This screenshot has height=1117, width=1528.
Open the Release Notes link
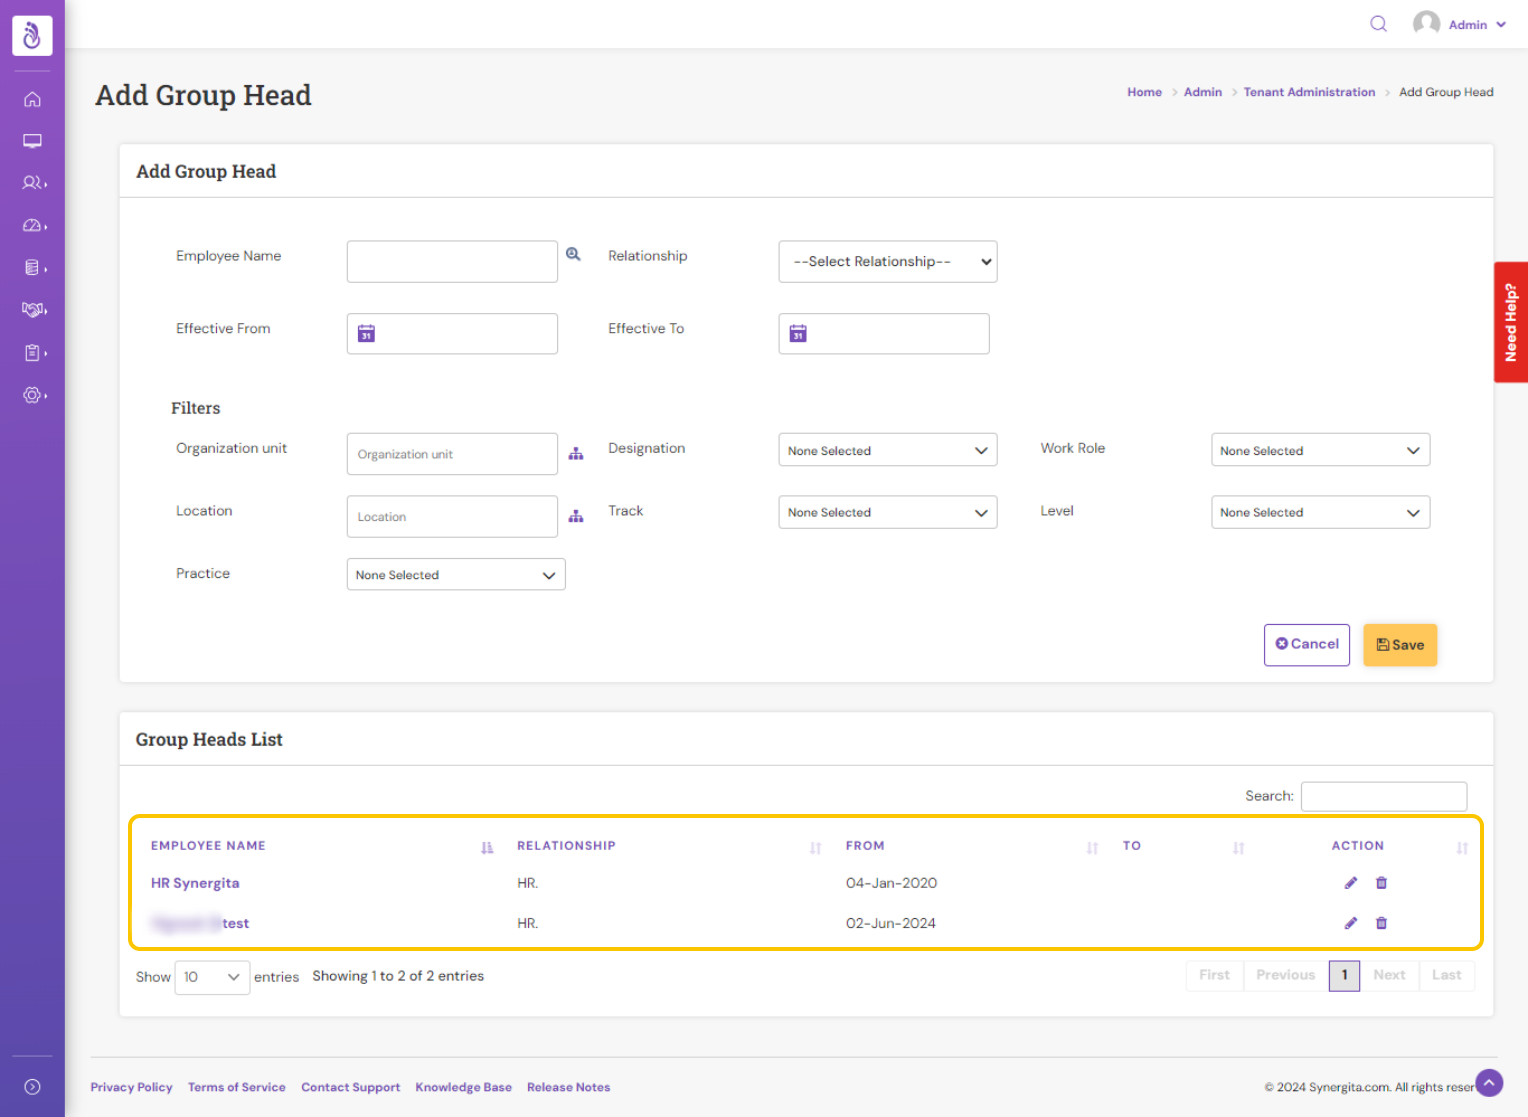click(568, 1087)
